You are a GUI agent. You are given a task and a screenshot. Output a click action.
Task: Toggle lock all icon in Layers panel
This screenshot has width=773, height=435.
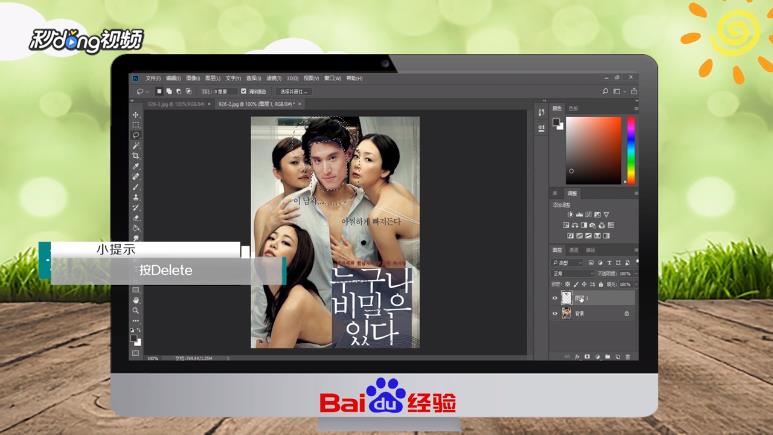point(601,285)
